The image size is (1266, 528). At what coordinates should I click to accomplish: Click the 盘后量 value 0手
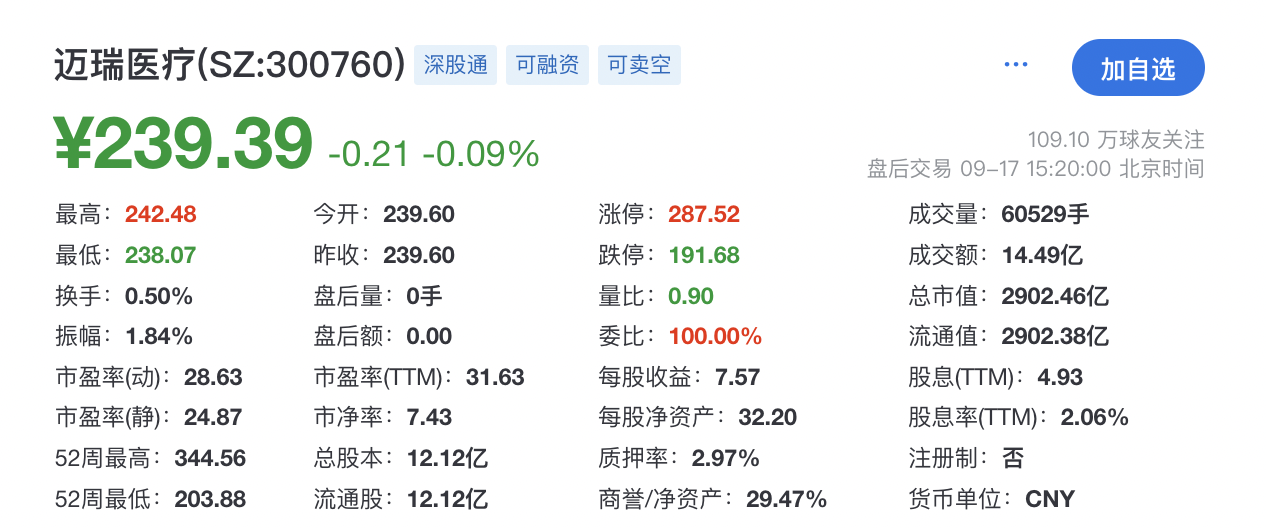tap(424, 296)
